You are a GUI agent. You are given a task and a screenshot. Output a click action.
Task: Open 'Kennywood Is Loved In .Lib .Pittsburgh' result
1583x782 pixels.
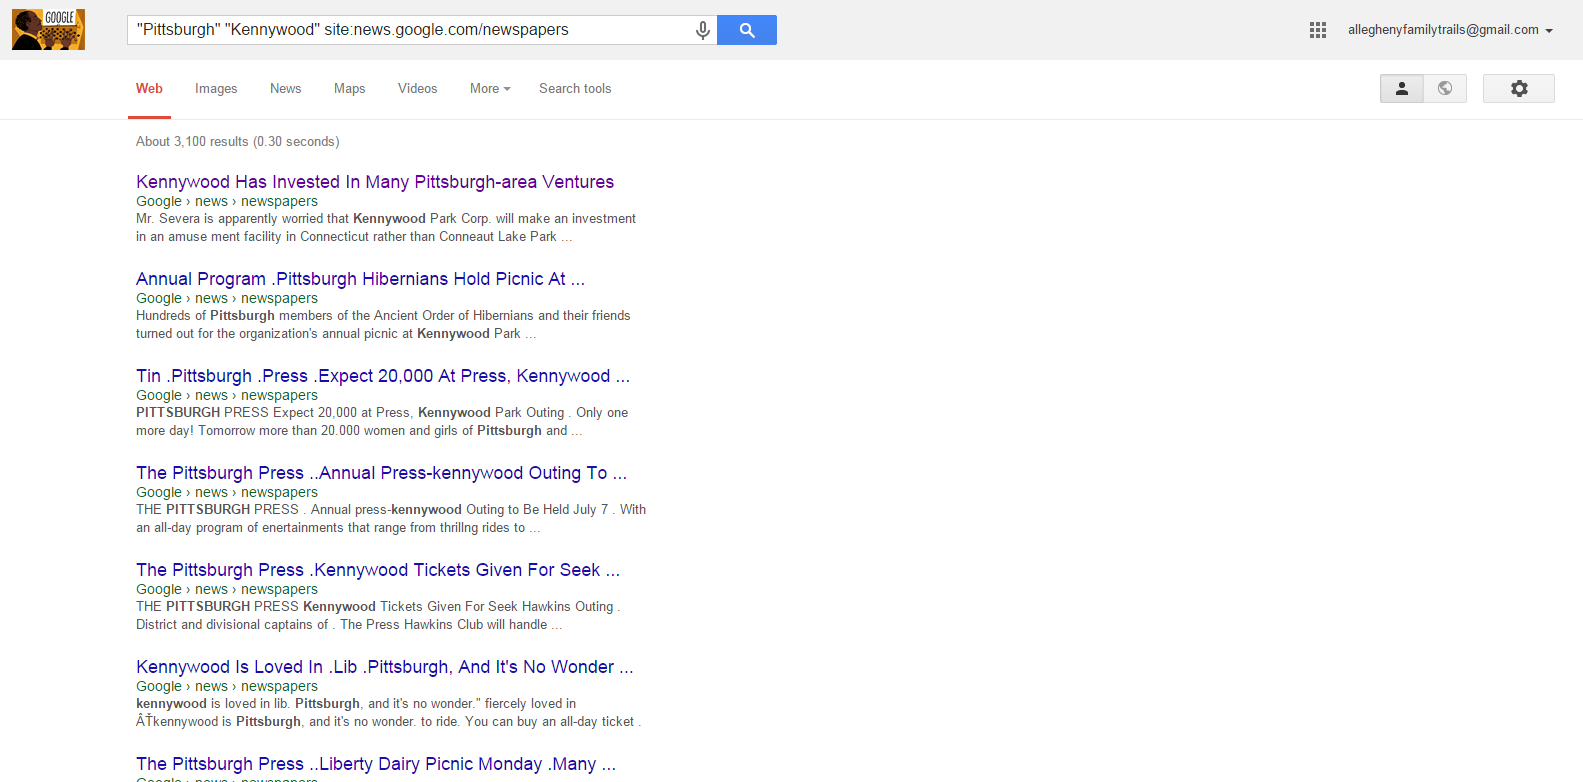[384, 667]
